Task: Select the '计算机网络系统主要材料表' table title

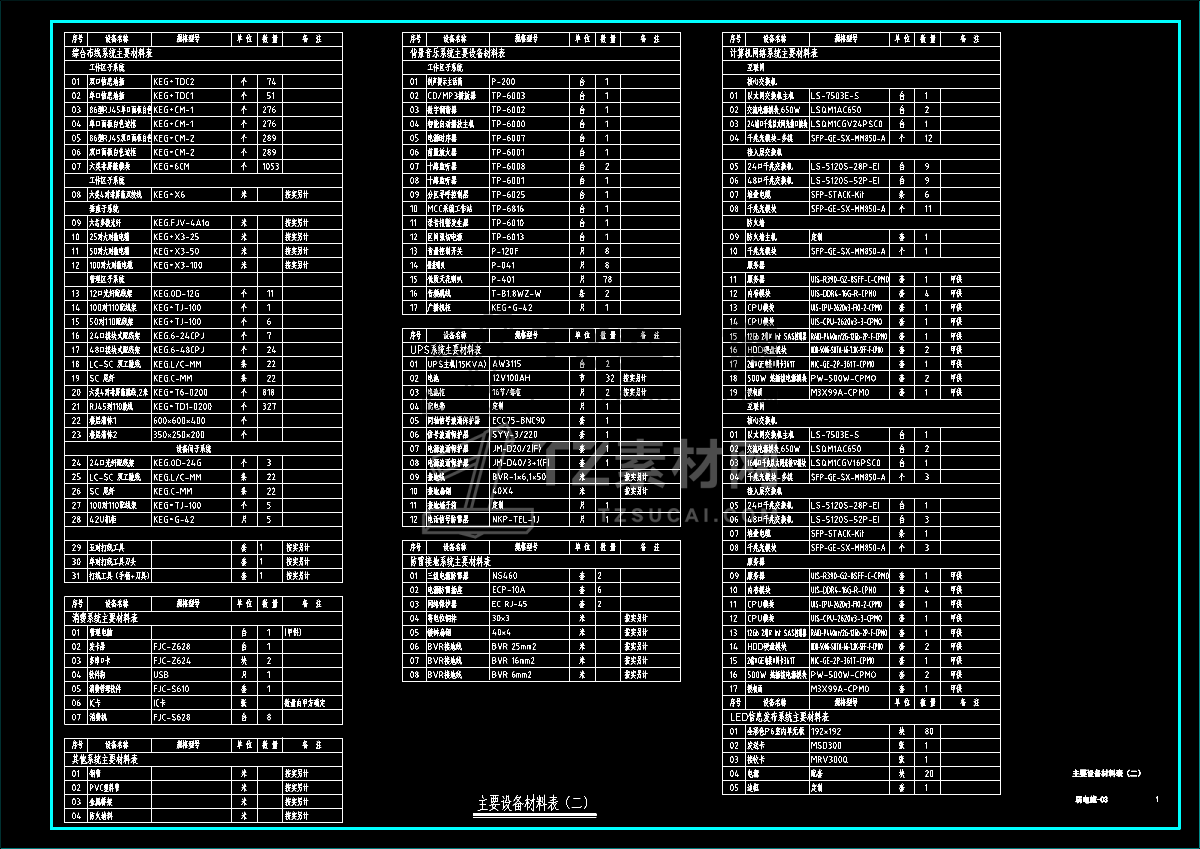Action: pos(773,53)
